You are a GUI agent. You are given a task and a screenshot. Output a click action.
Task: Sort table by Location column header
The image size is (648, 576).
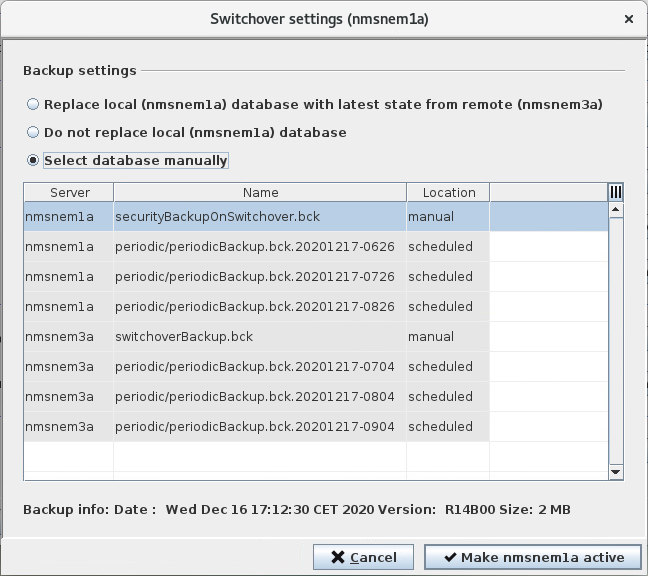(448, 192)
